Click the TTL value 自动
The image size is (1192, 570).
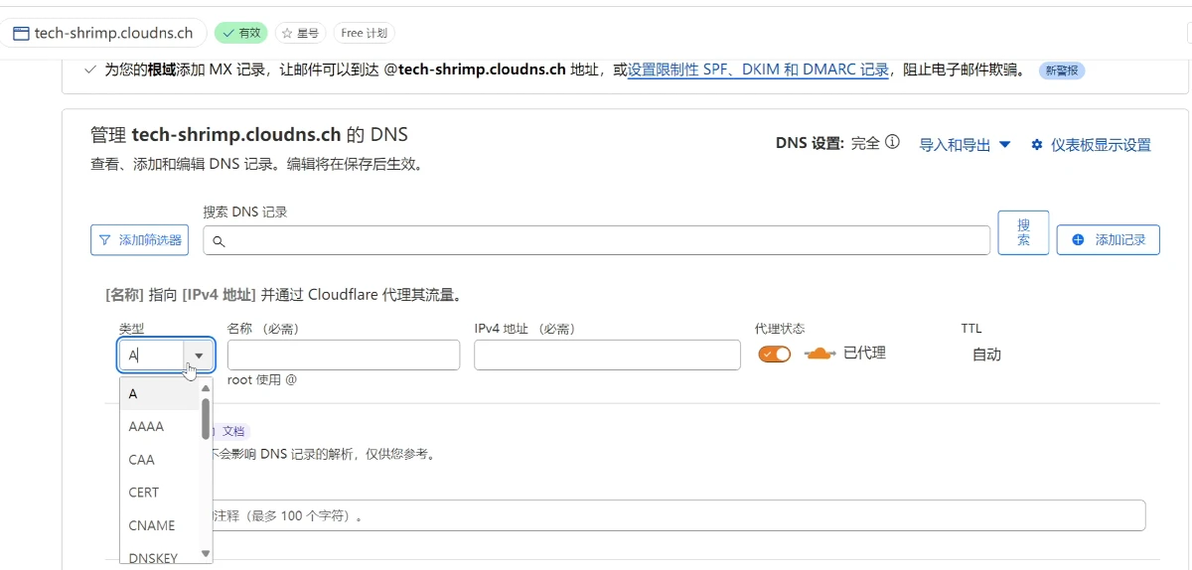[x=987, y=354]
